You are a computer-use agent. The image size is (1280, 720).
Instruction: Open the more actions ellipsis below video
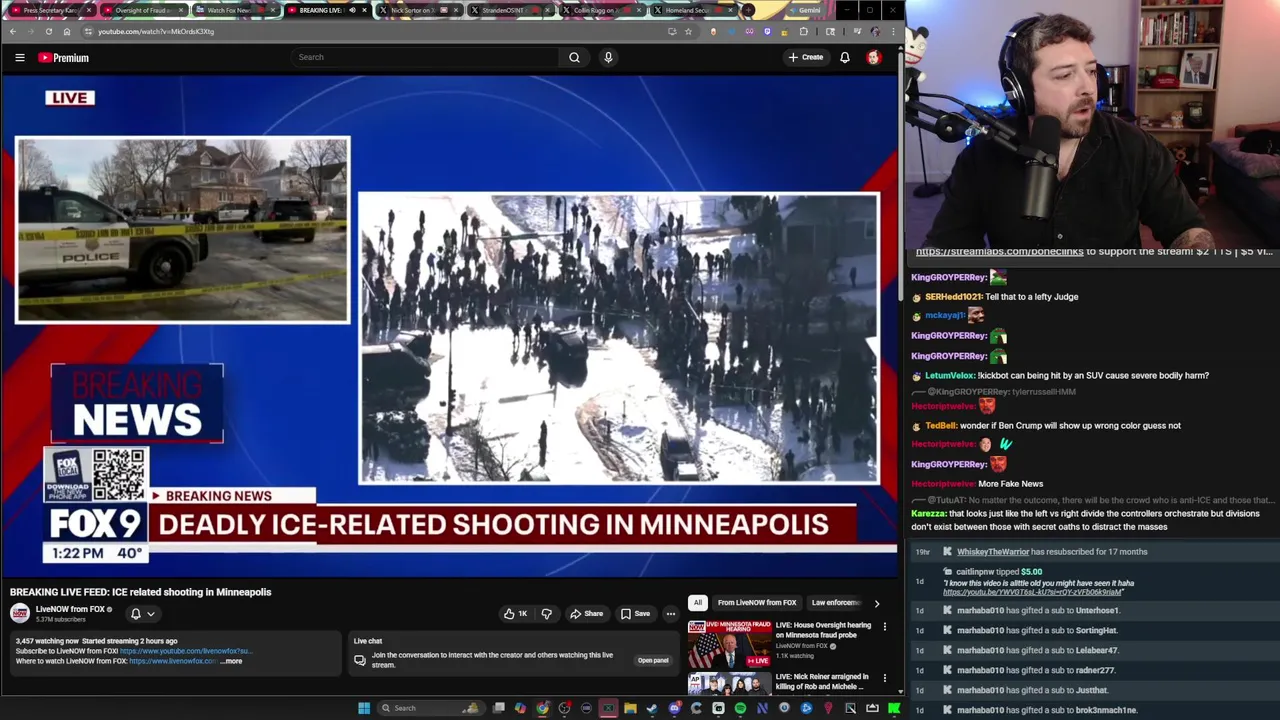671,614
